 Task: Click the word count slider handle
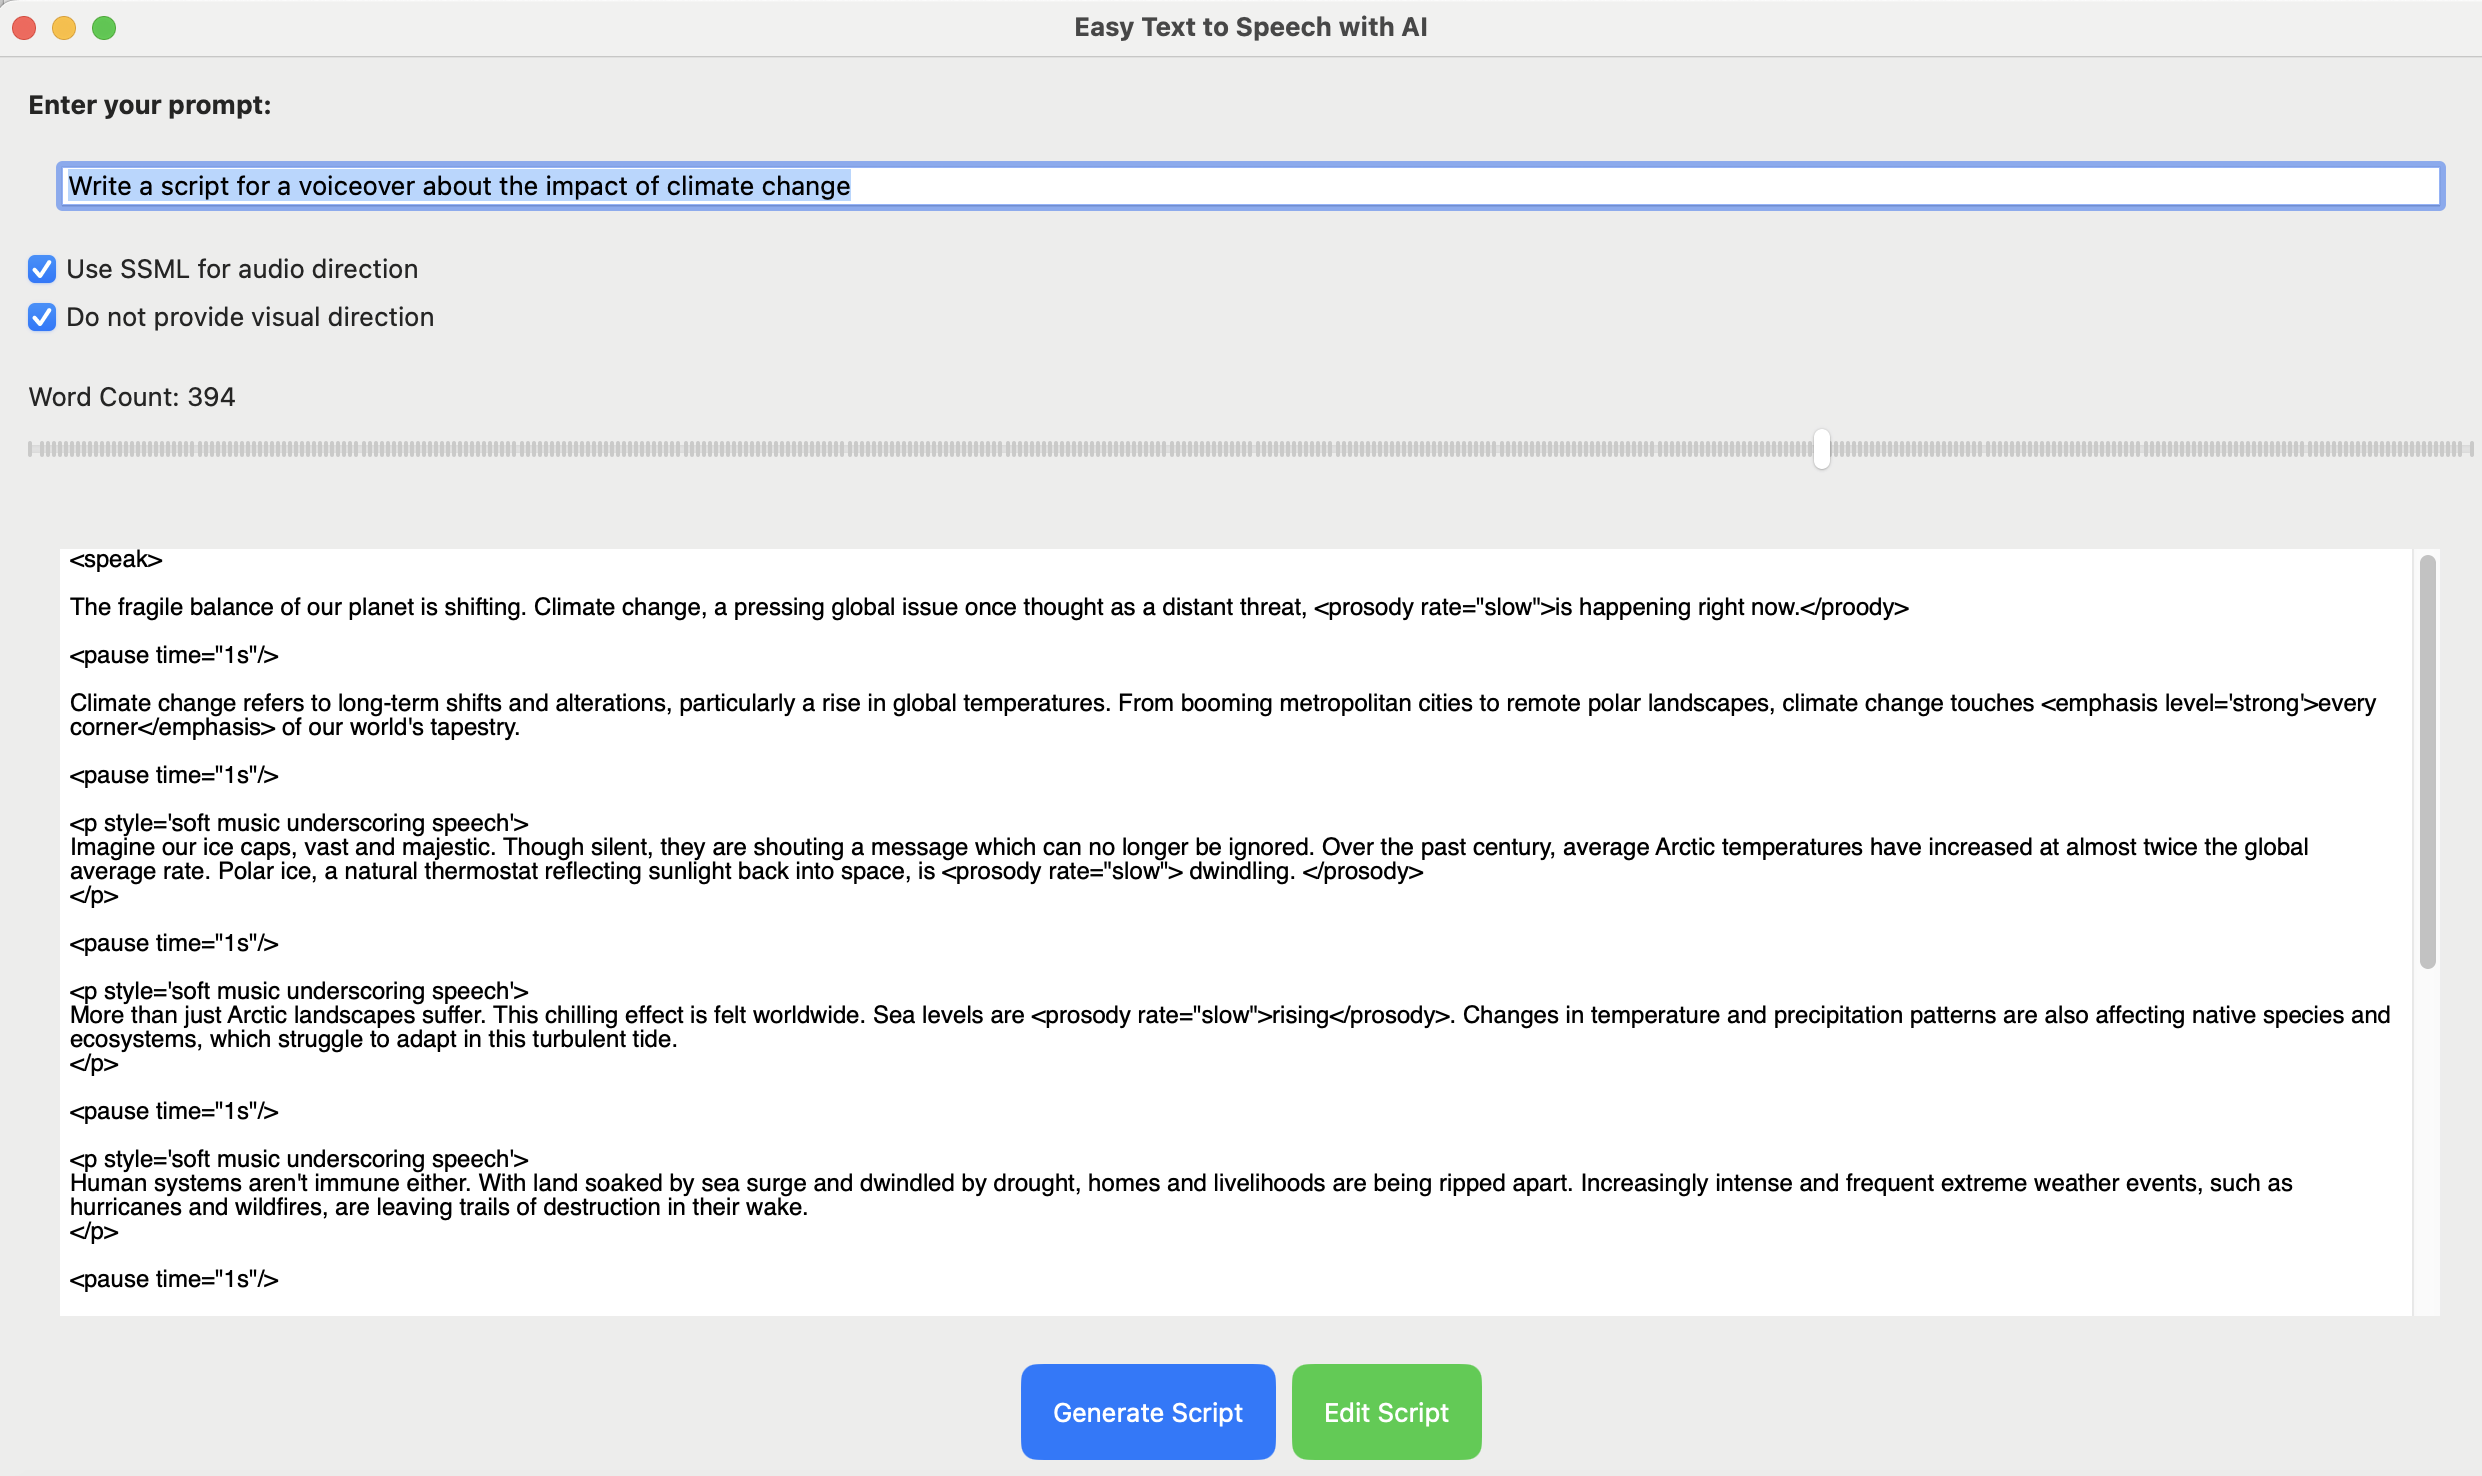pyautogui.click(x=1822, y=449)
